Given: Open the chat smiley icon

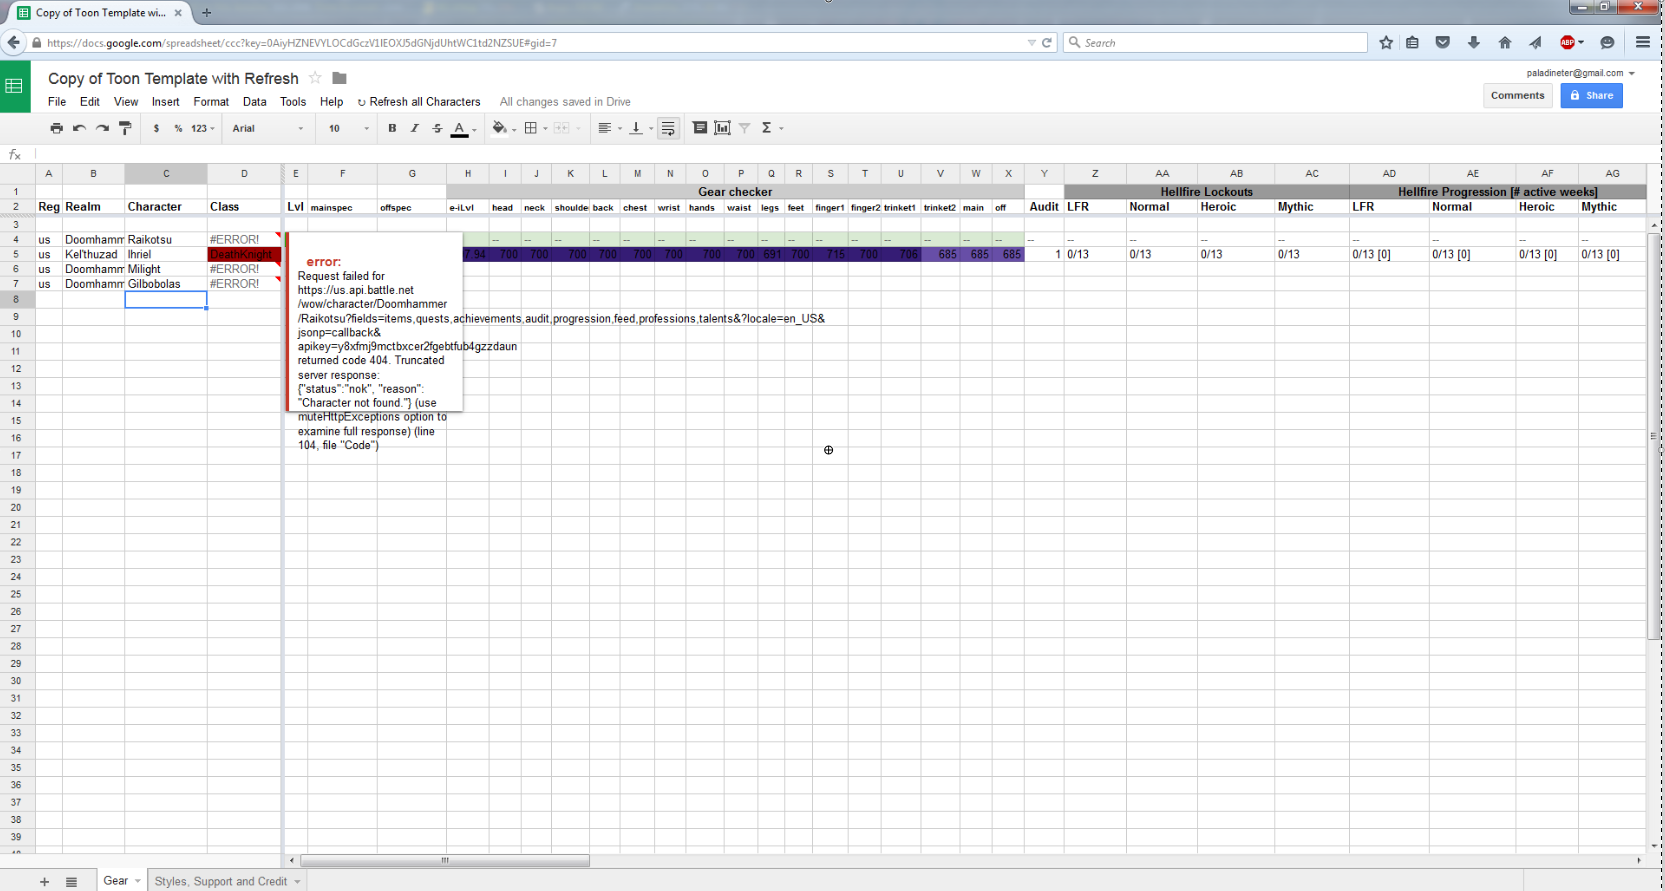Looking at the screenshot, I should coord(1607,43).
